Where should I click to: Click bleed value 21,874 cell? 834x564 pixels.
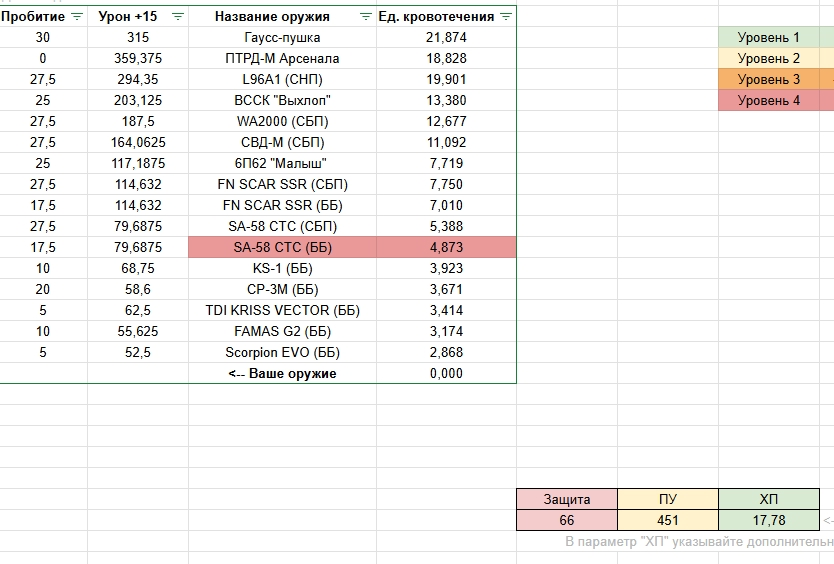[x=446, y=37]
